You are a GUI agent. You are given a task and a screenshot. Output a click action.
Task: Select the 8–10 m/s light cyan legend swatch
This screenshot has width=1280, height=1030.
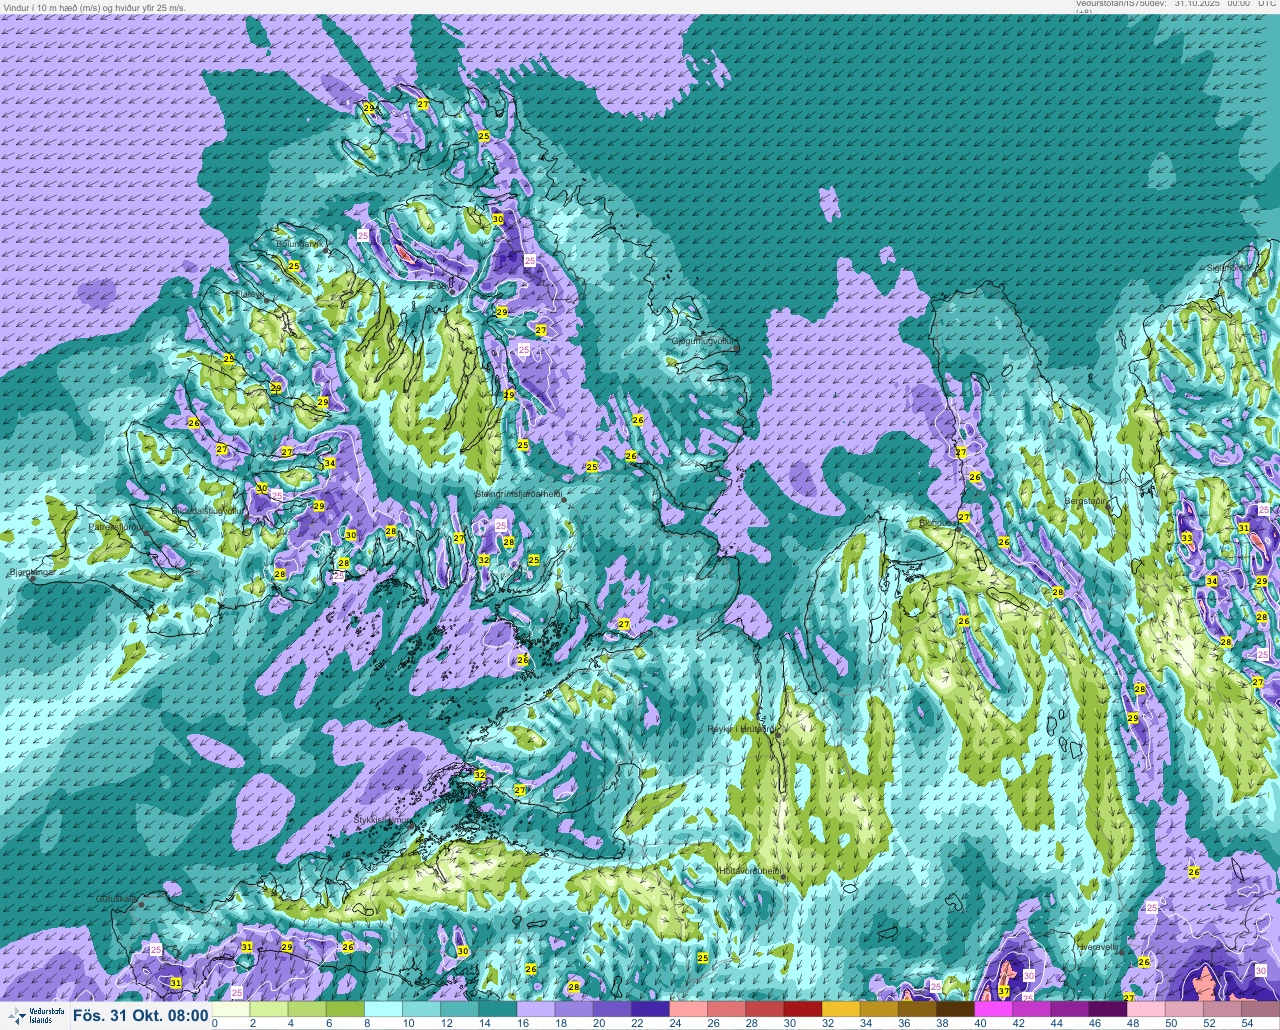point(386,1010)
